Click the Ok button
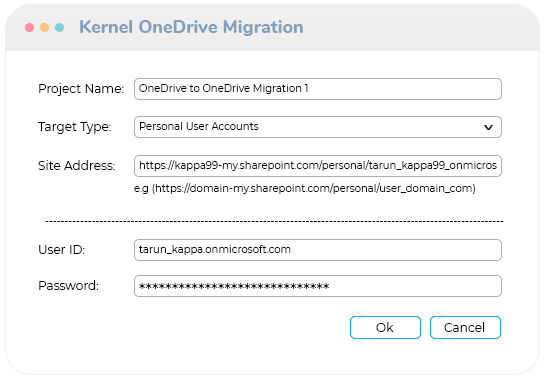The height and width of the screenshot is (380, 545). pos(385,327)
